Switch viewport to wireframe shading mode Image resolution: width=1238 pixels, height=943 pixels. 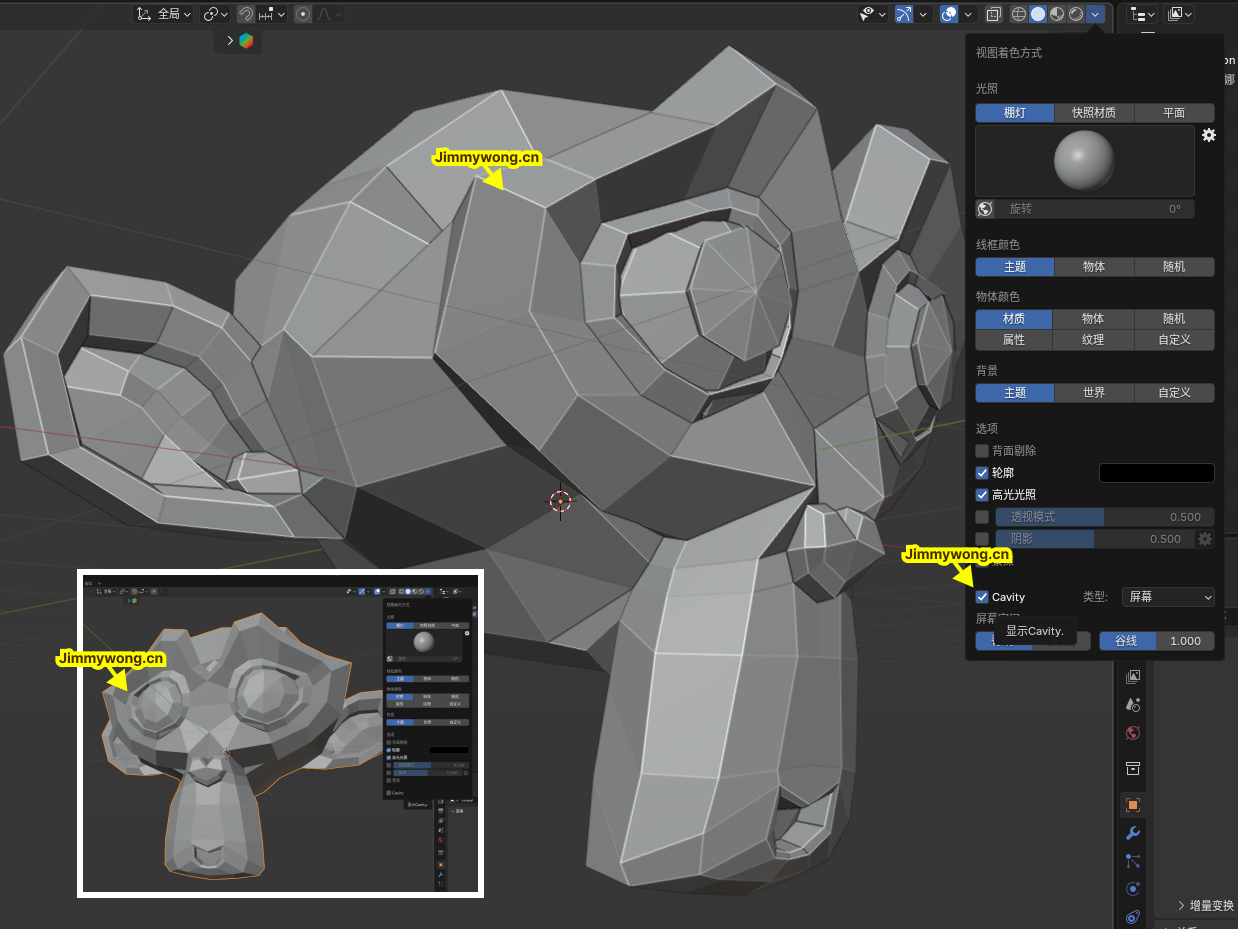[1019, 14]
